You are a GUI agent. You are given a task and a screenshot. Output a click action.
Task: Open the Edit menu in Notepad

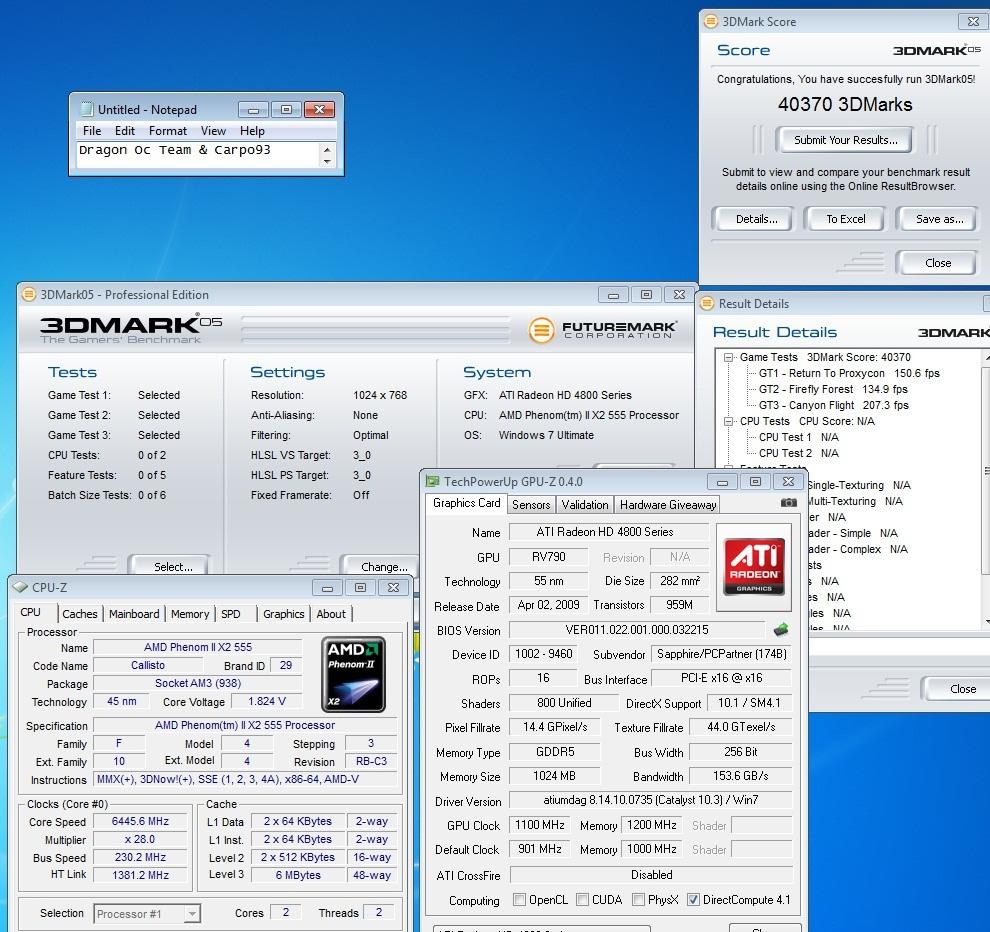point(125,131)
